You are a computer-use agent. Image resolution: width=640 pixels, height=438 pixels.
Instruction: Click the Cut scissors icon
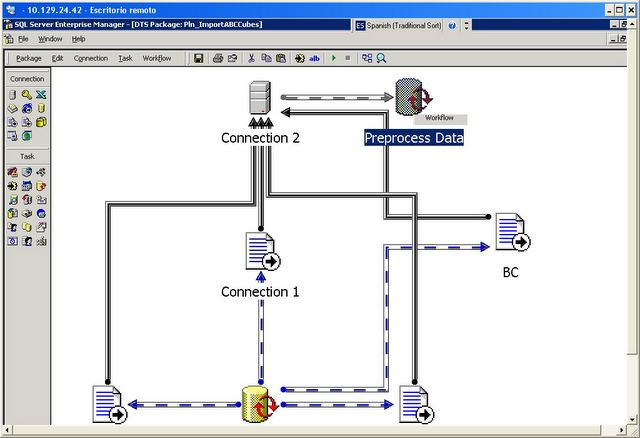pyautogui.click(x=251, y=58)
